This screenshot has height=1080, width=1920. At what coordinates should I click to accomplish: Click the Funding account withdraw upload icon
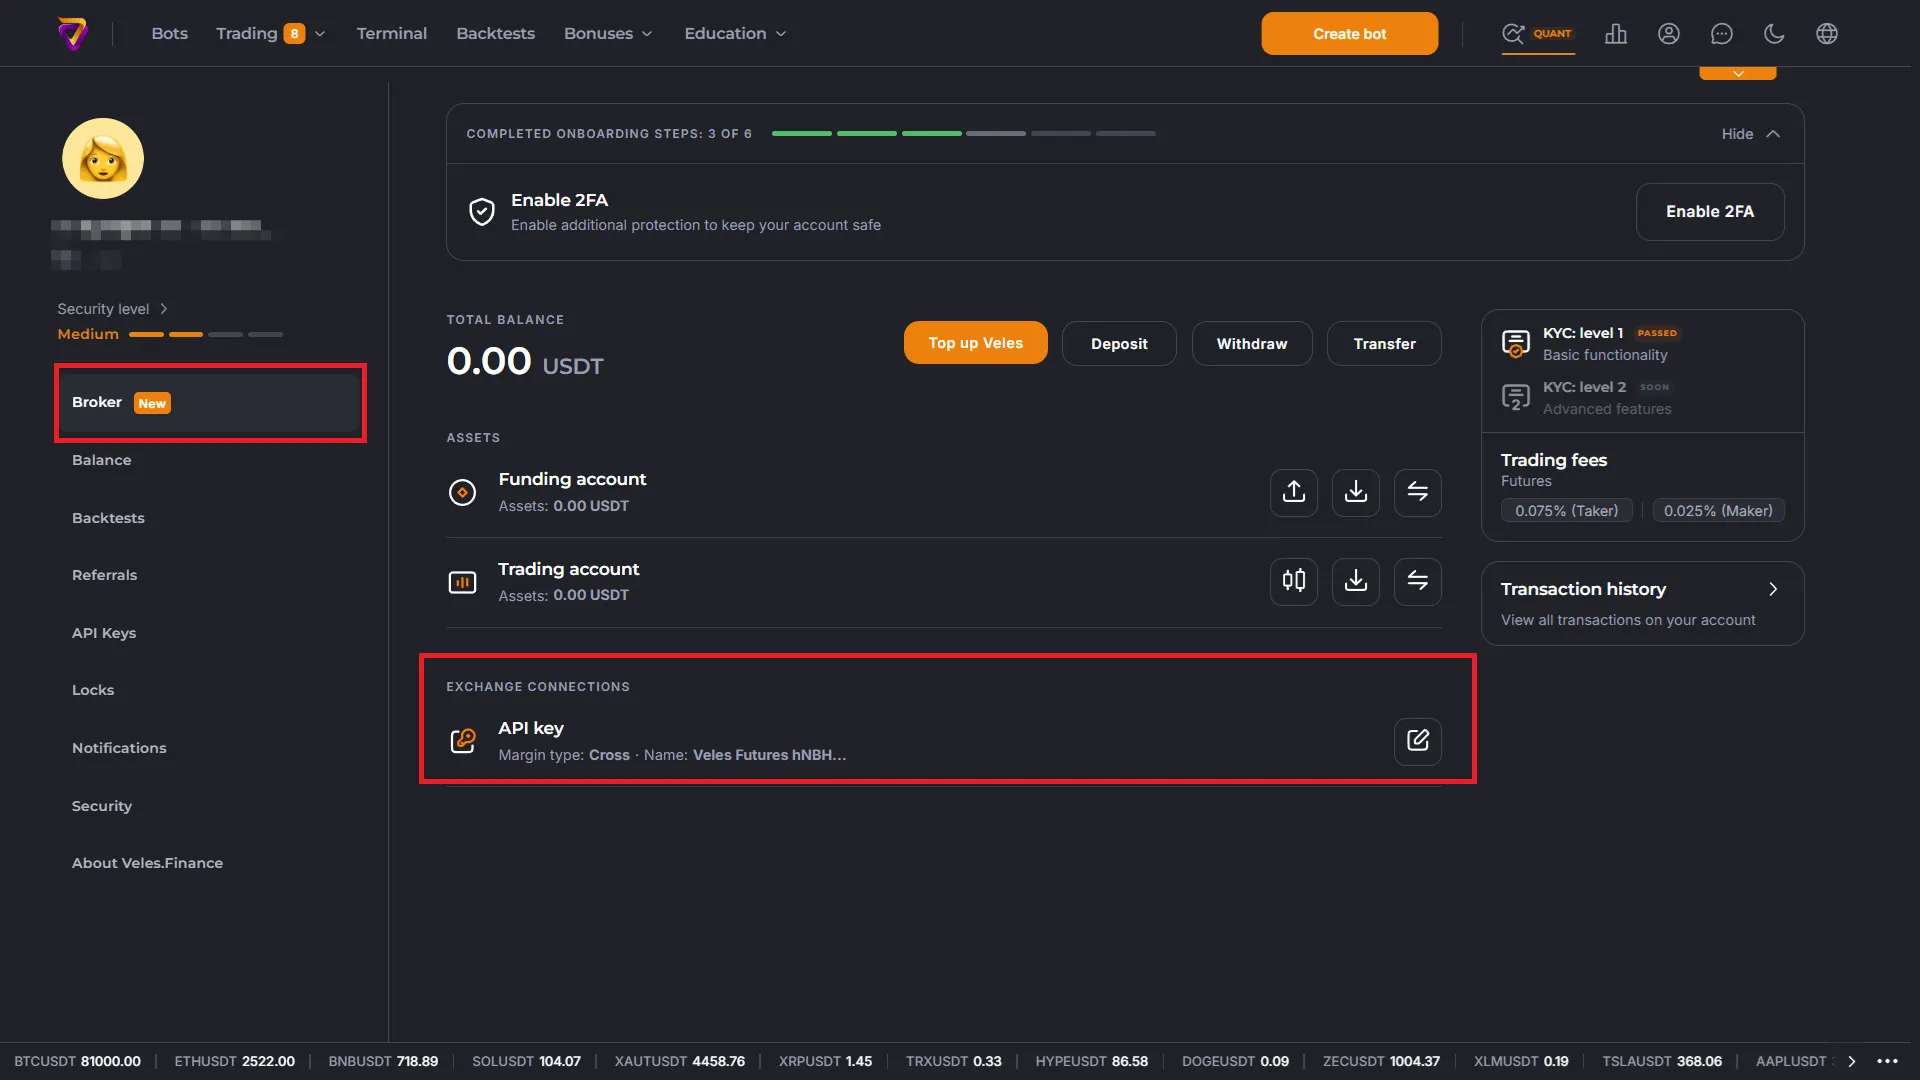[1294, 492]
